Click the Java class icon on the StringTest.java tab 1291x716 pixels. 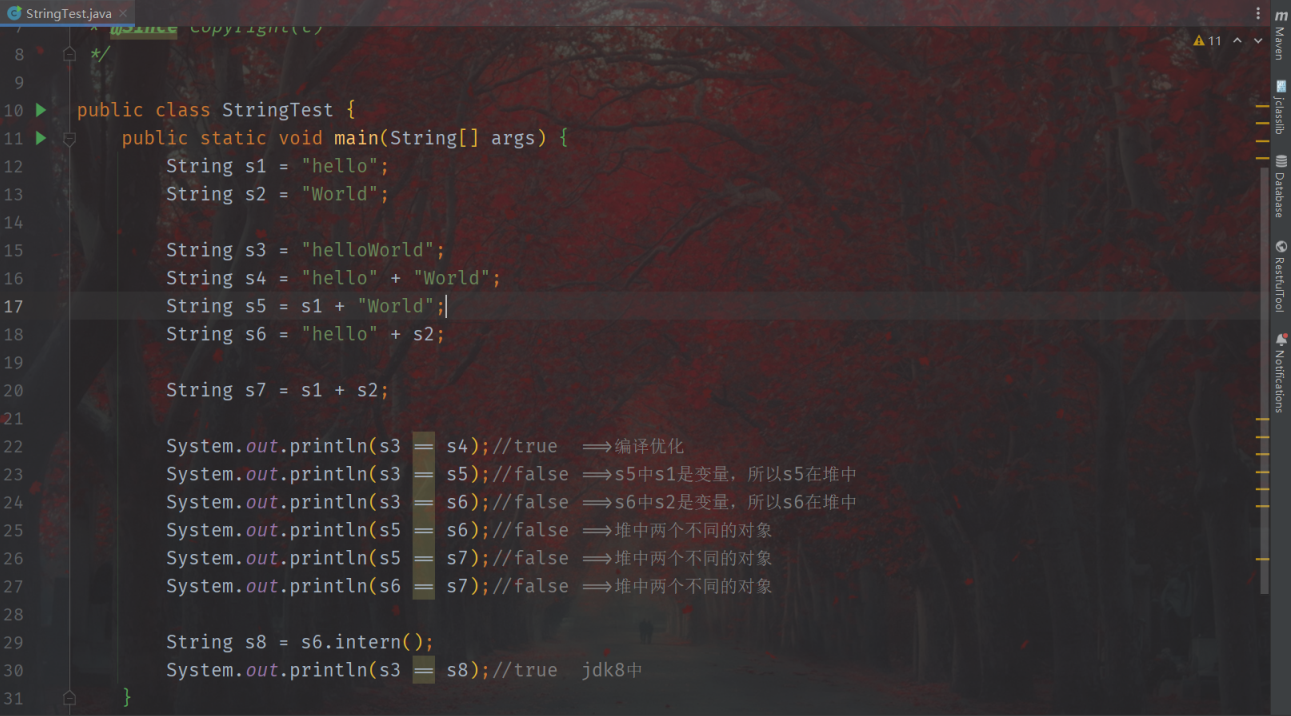[x=14, y=13]
